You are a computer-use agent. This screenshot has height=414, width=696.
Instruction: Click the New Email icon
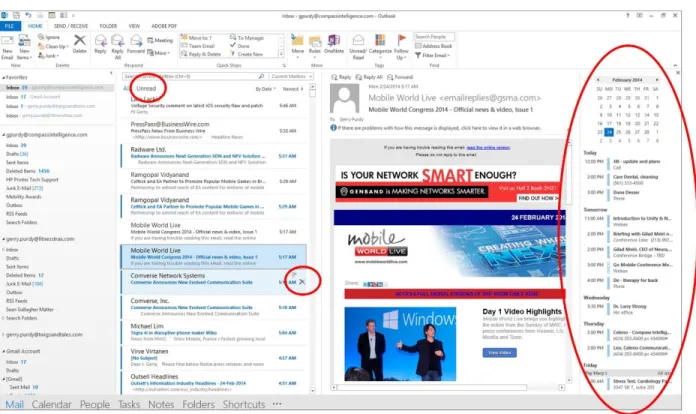(x=7, y=42)
